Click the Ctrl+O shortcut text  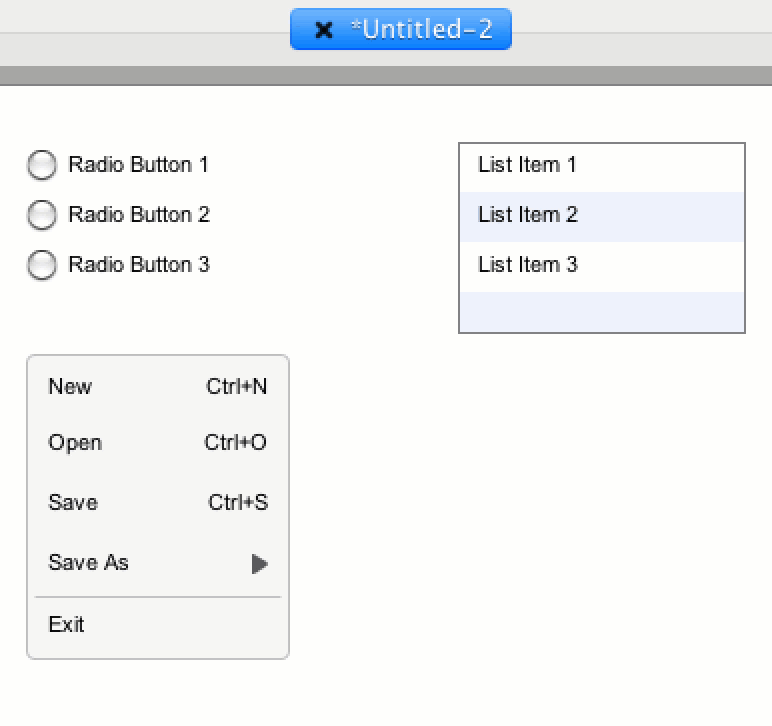click(x=236, y=443)
